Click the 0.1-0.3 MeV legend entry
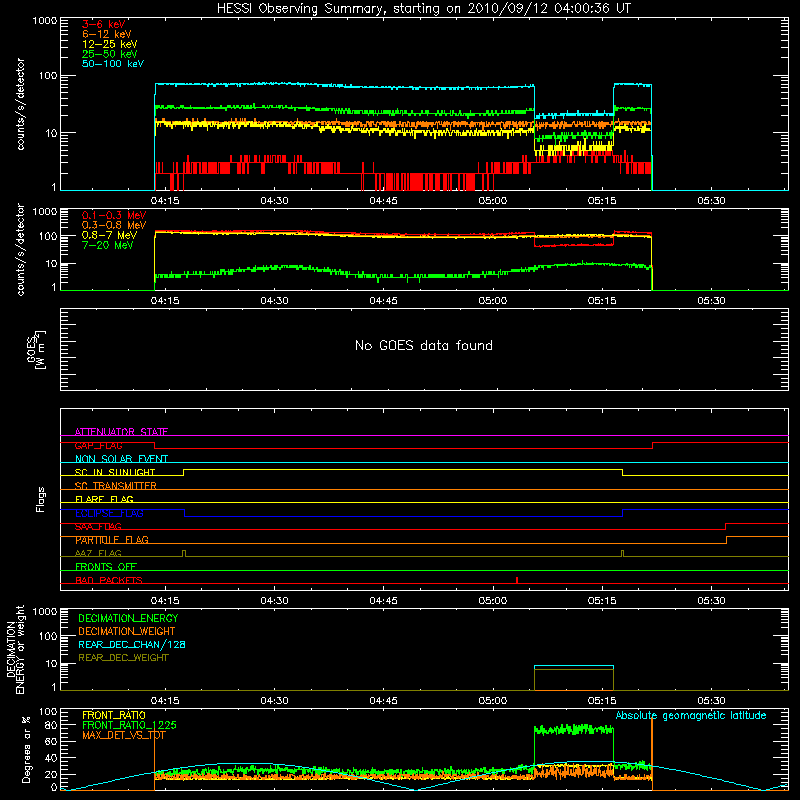800x800 pixels. tap(114, 215)
